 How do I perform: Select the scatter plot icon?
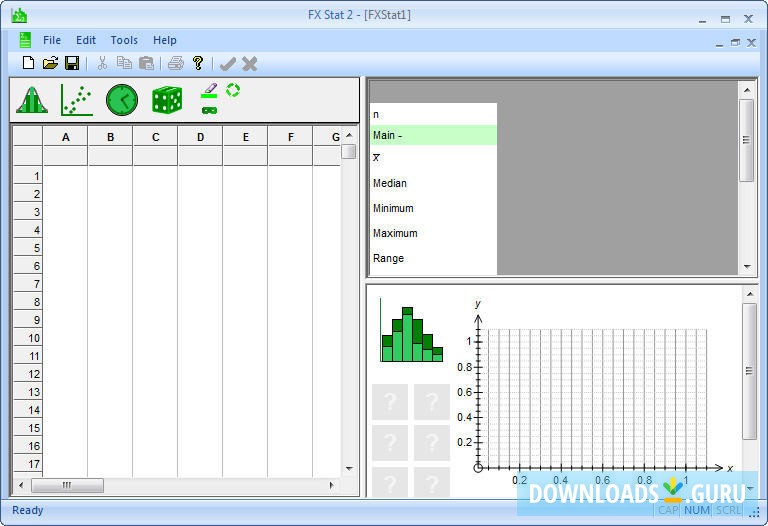point(76,100)
